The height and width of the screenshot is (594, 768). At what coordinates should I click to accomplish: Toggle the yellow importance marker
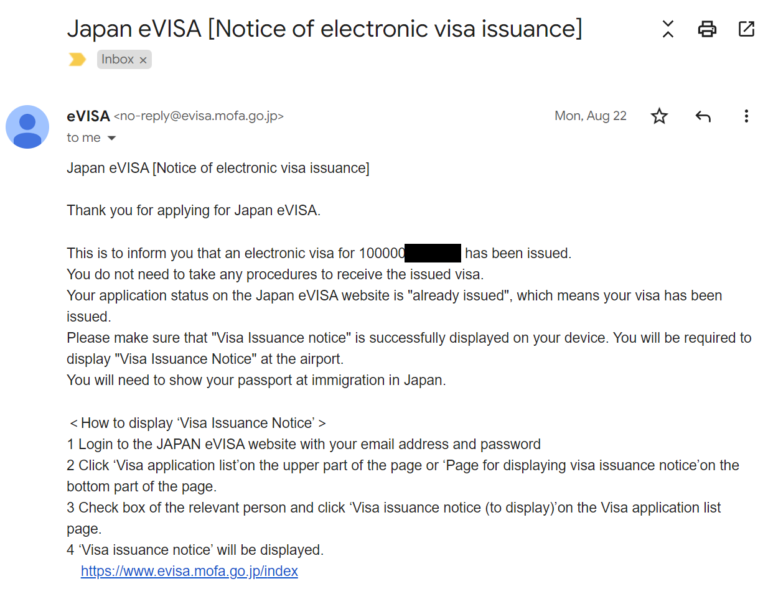(x=77, y=60)
